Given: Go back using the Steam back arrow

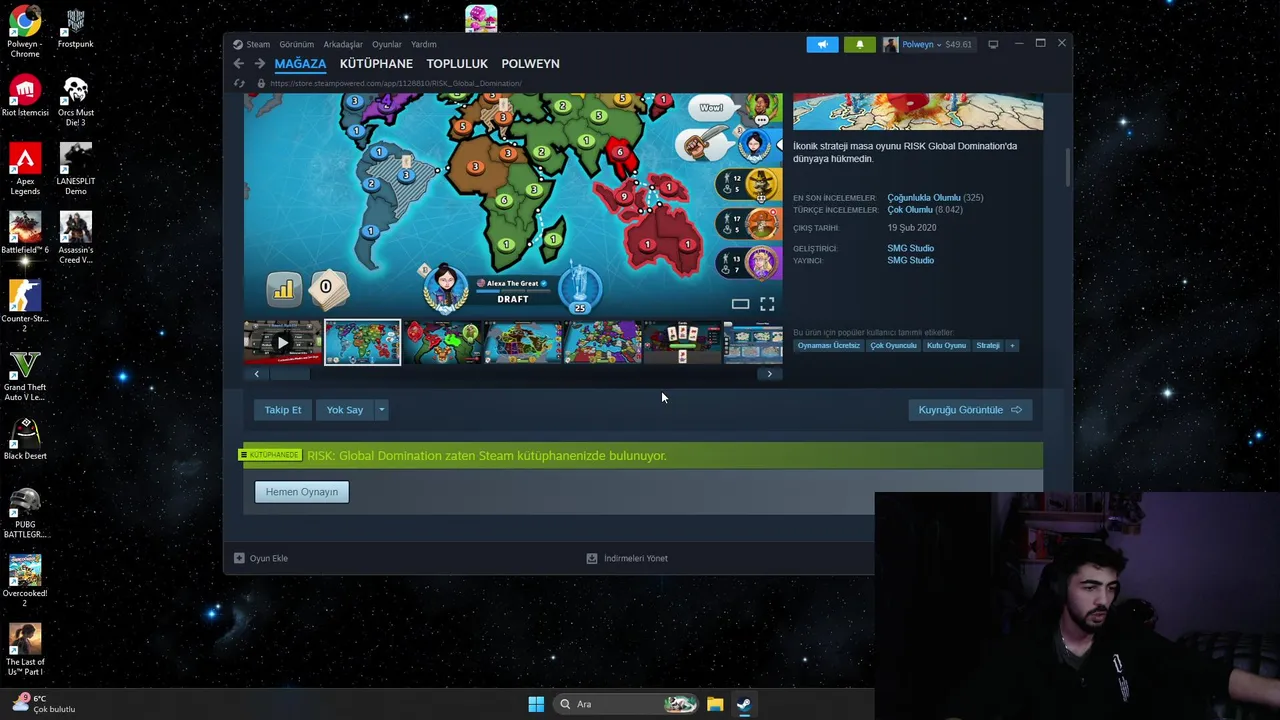Looking at the screenshot, I should [238, 63].
